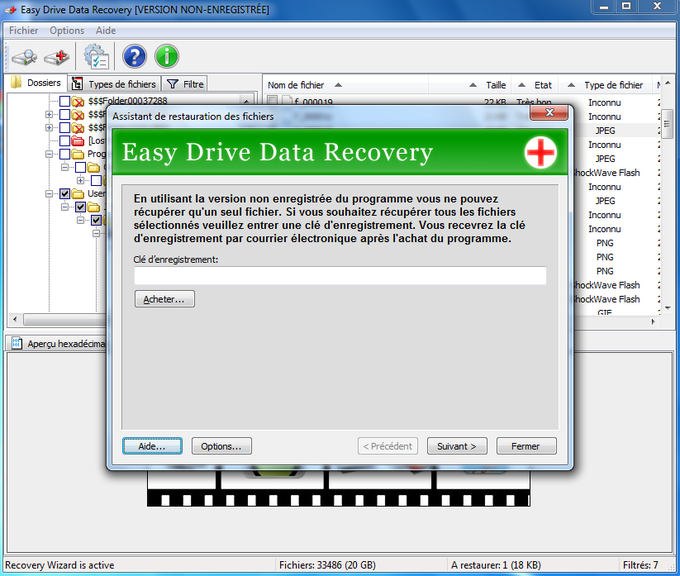Click the funnel icon on Filtre tab
680x576 pixels.
point(173,84)
